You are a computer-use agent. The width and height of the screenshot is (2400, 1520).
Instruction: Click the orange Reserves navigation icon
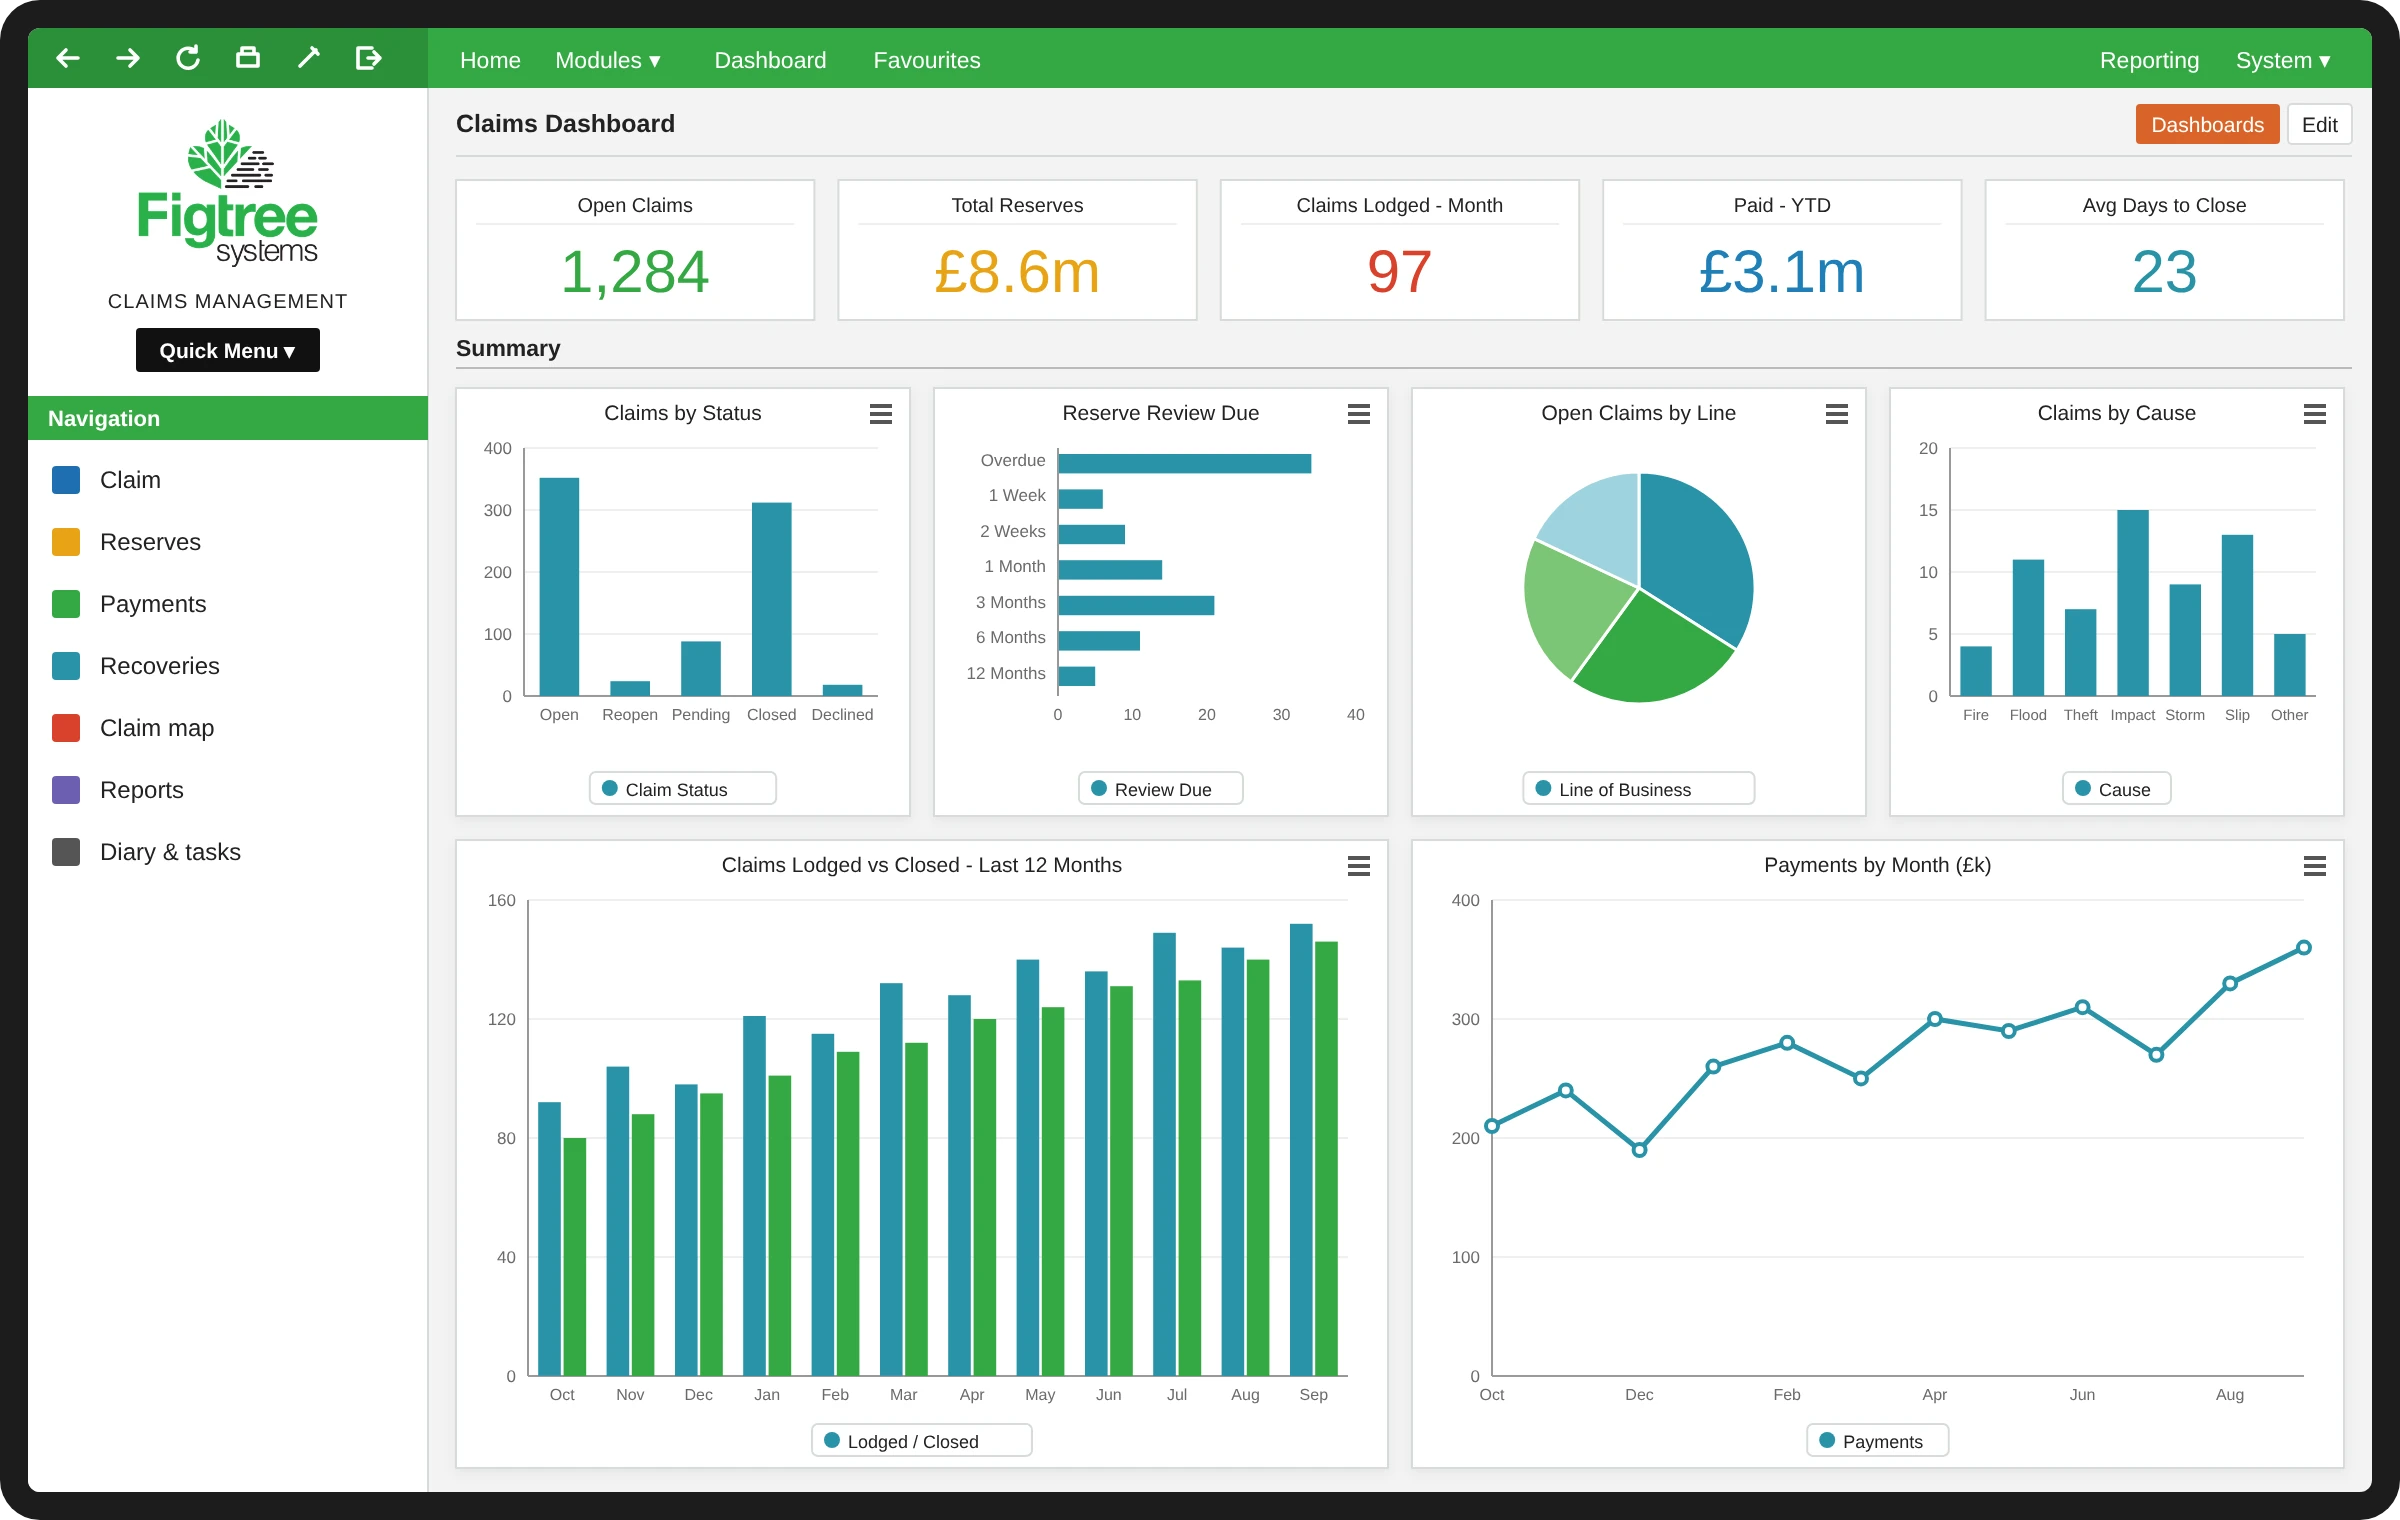pyautogui.click(x=66, y=542)
